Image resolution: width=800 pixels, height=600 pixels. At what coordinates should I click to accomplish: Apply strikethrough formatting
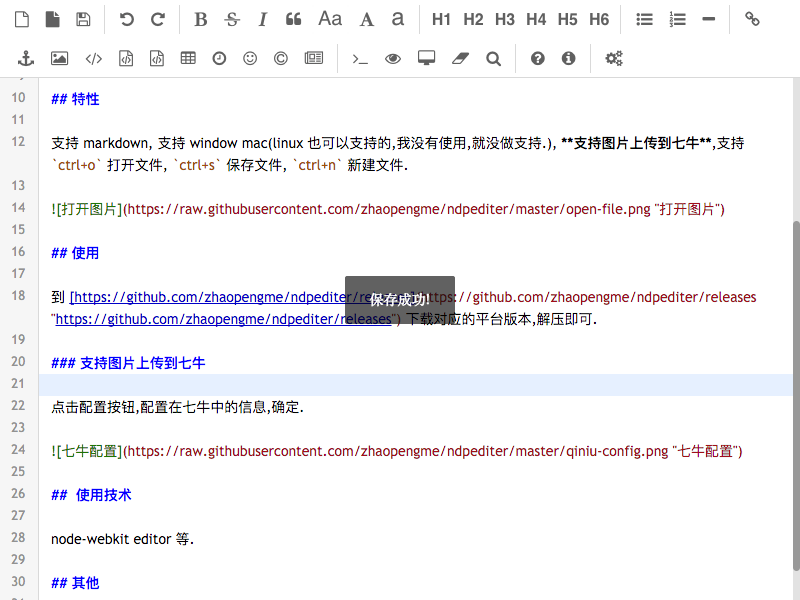pos(232,19)
